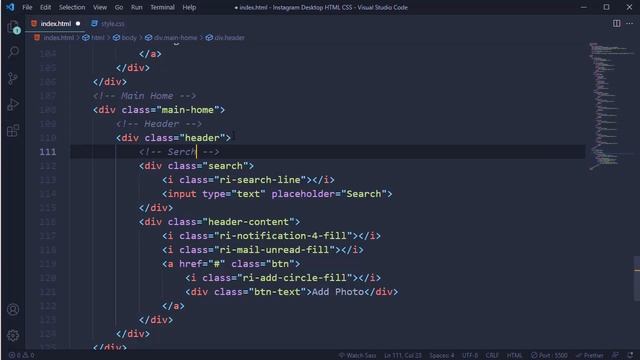The height and width of the screenshot is (360, 640).
Task: Click div.main-home in the breadcrumb
Action: (x=176, y=38)
